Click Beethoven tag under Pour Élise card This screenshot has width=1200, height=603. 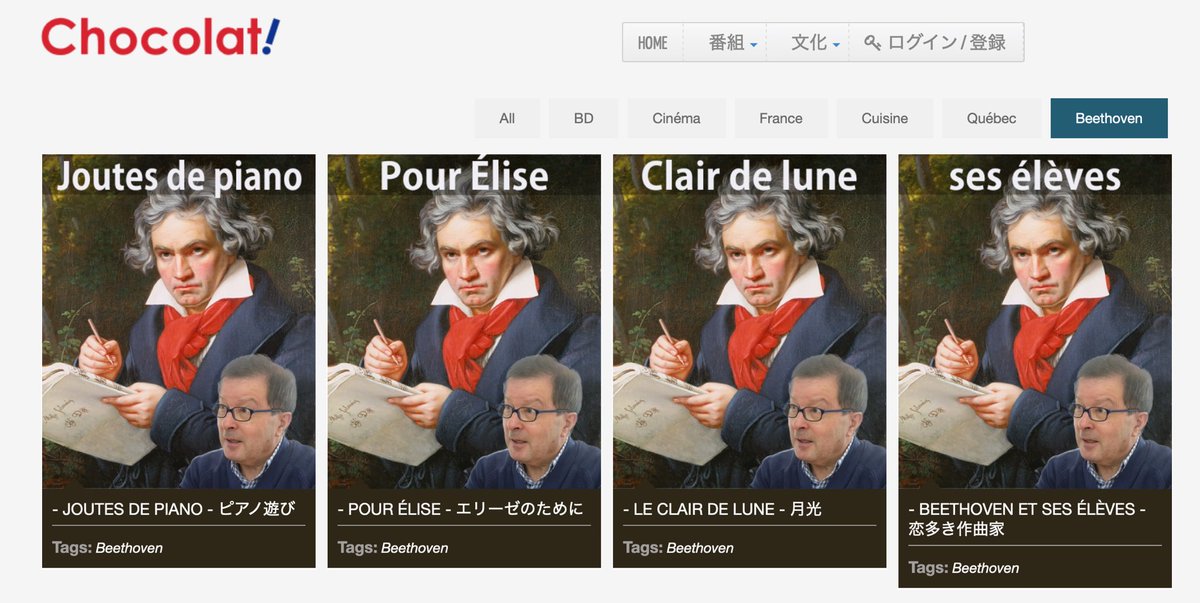[x=415, y=548]
